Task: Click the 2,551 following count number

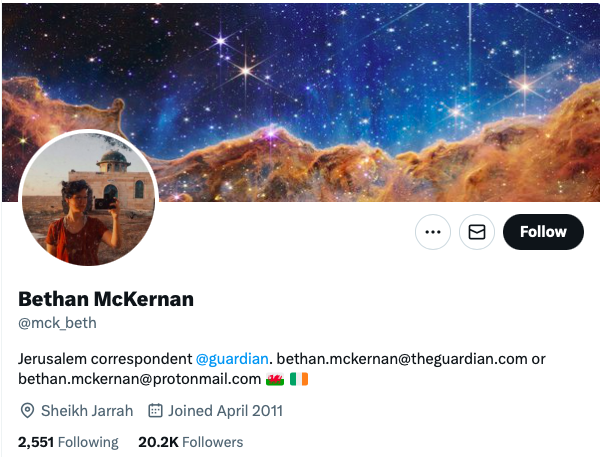Action: tap(36, 442)
